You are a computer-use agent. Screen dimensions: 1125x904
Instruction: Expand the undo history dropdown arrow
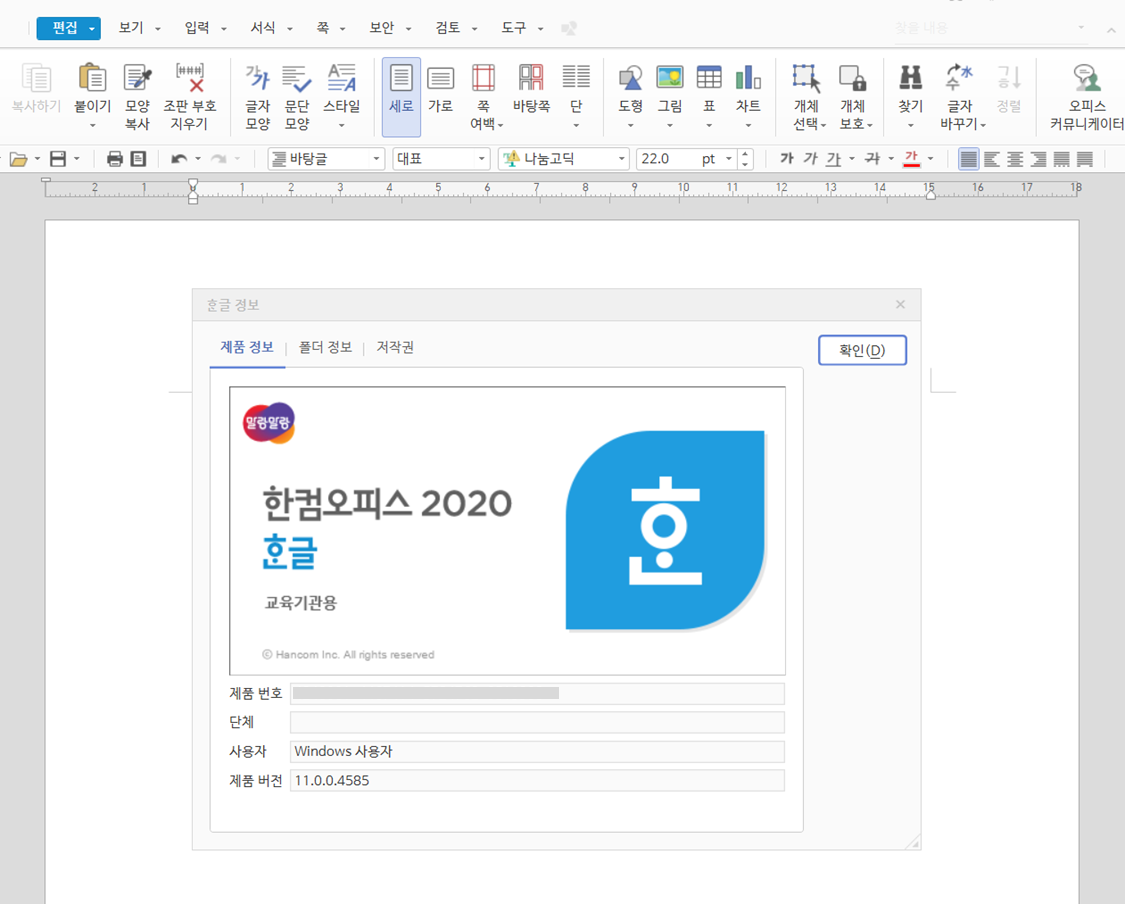[198, 159]
